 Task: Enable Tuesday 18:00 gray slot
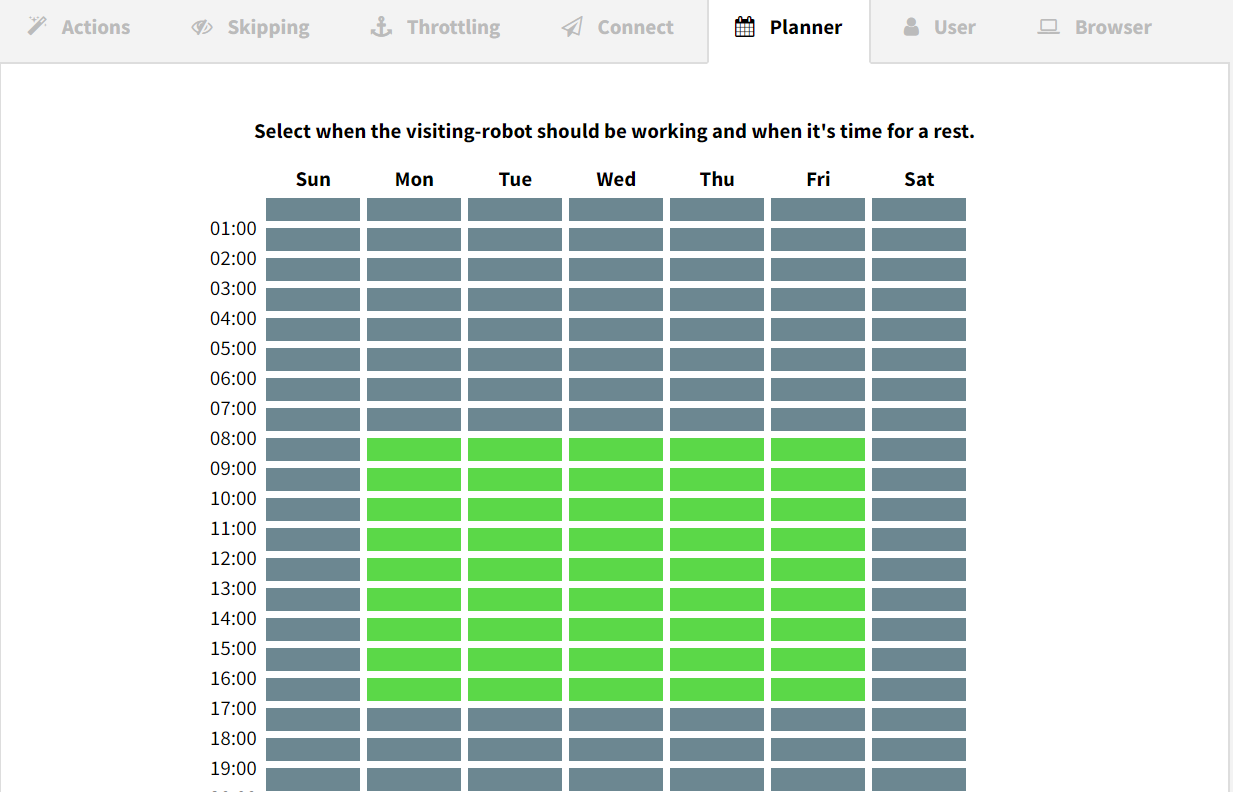515,749
